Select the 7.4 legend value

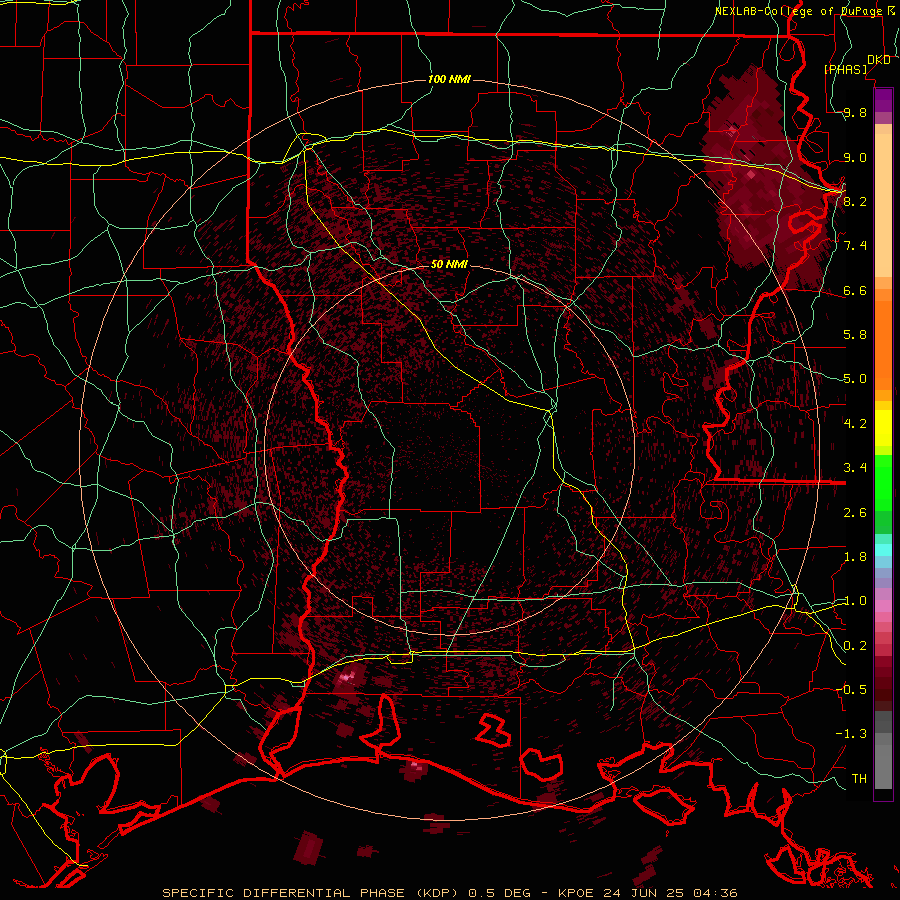coord(855,246)
